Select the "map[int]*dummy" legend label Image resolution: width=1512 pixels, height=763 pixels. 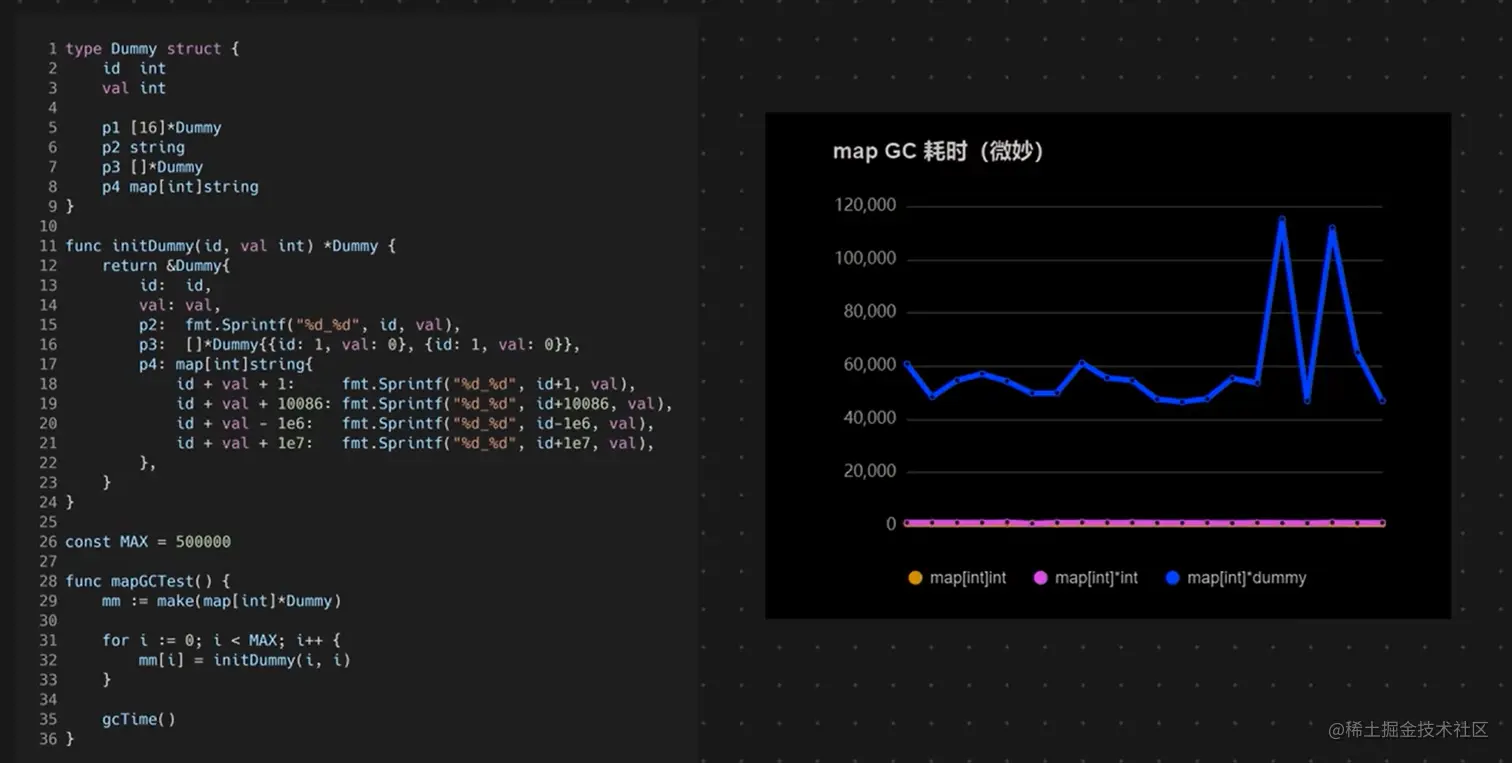pyautogui.click(x=1247, y=578)
